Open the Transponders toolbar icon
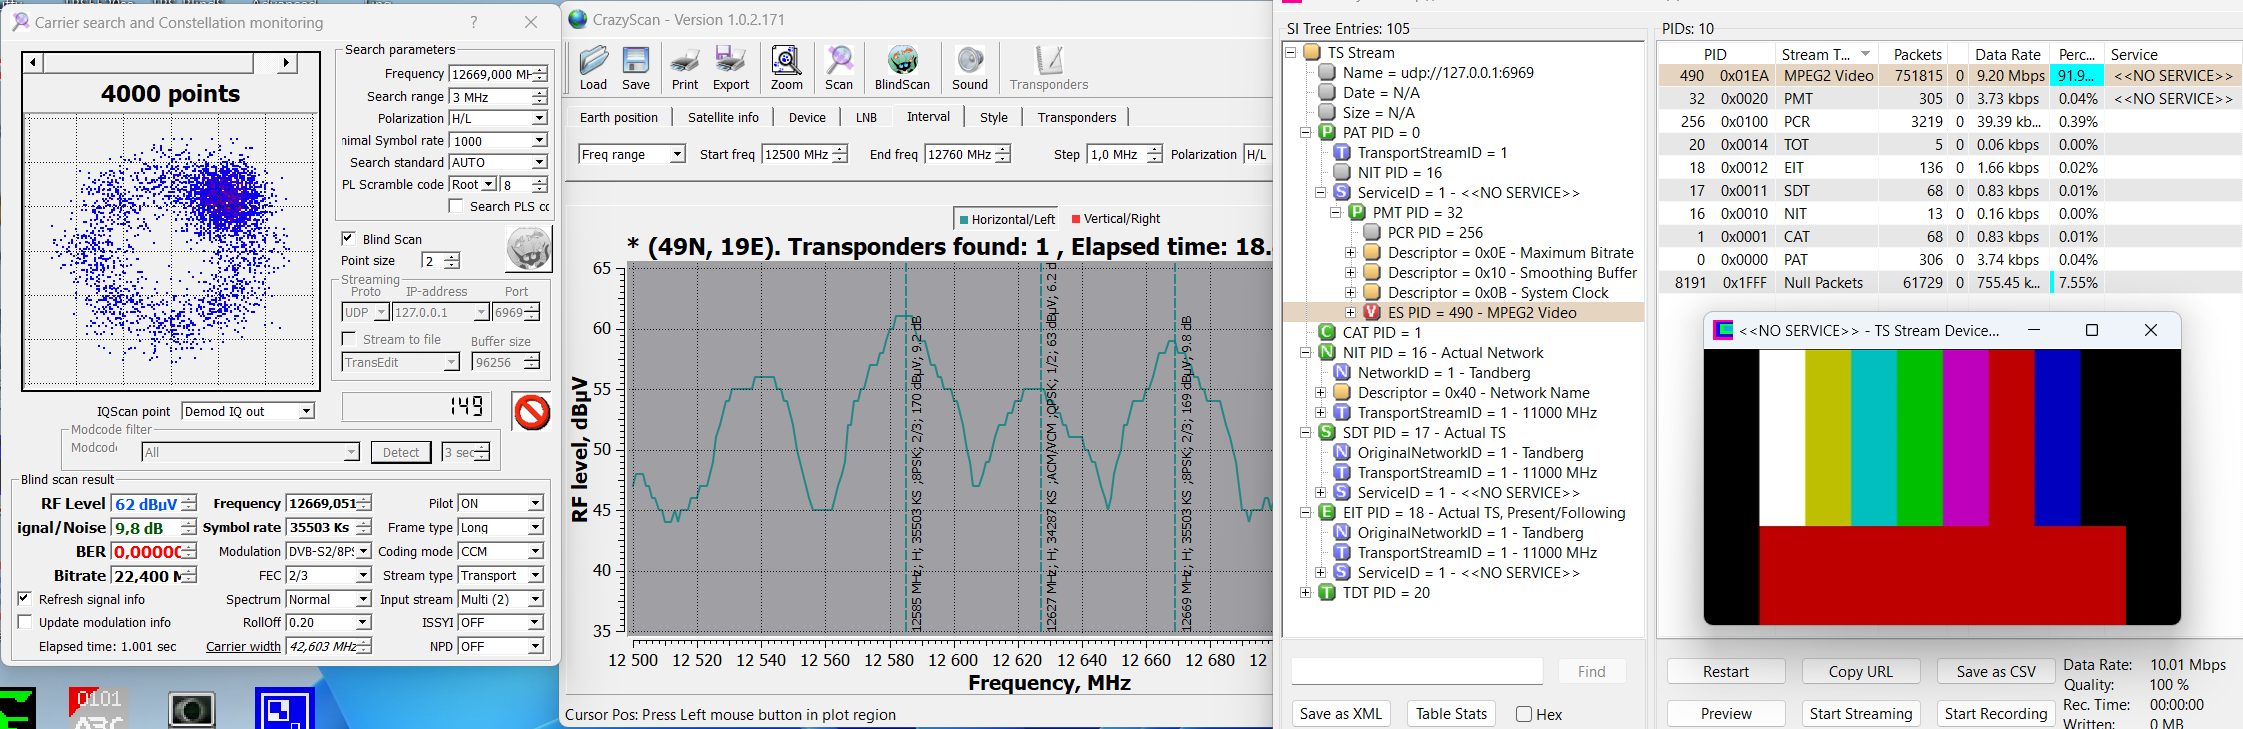This screenshot has width=2243, height=729. click(1049, 67)
